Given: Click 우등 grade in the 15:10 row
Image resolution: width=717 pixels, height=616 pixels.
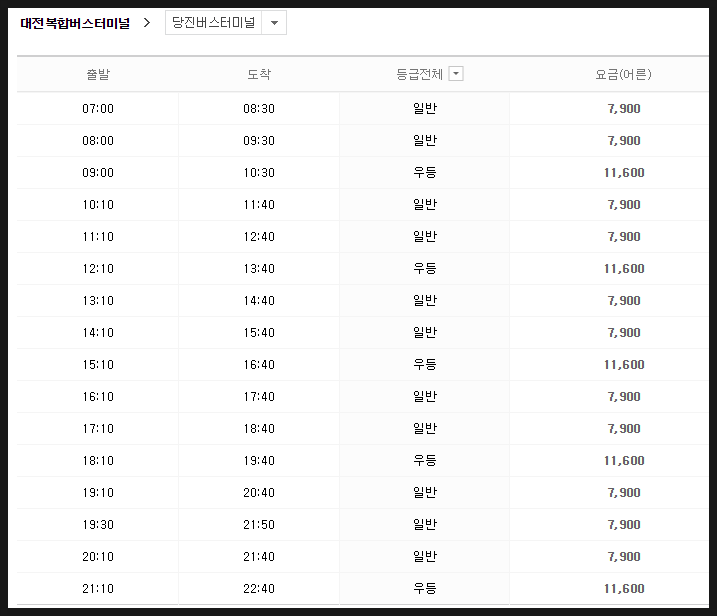Looking at the screenshot, I should click(425, 364).
